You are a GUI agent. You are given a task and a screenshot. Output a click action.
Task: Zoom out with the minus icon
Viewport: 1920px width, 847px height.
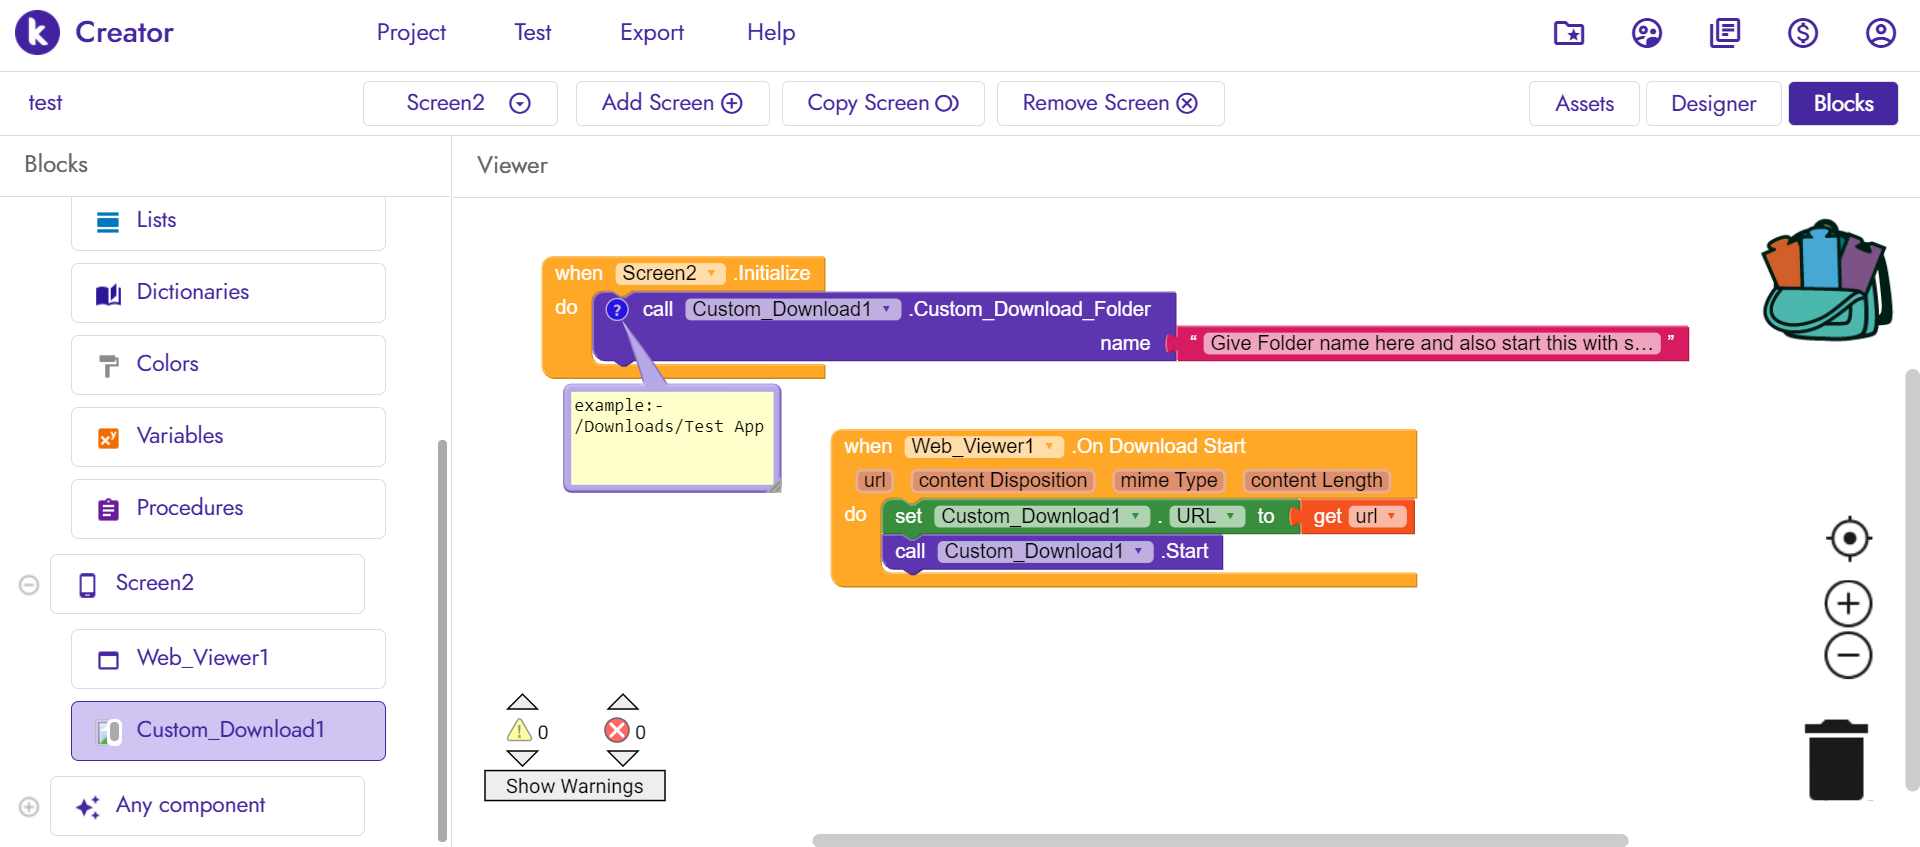1848,656
